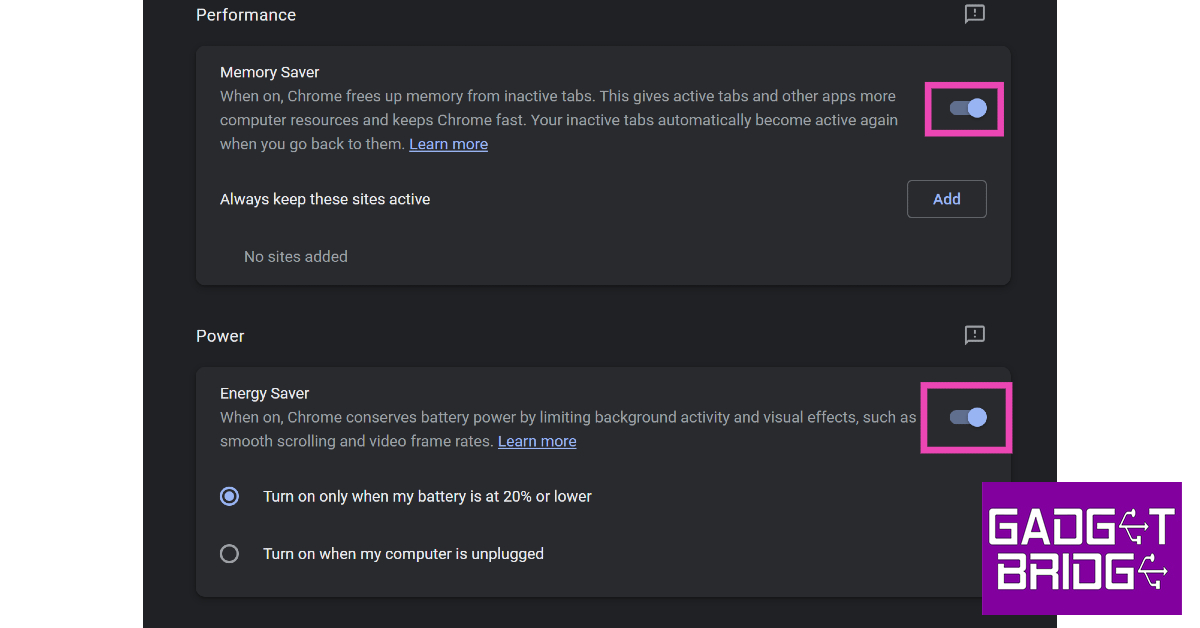Click the Power section heading
The height and width of the screenshot is (628, 1200).
coord(220,336)
